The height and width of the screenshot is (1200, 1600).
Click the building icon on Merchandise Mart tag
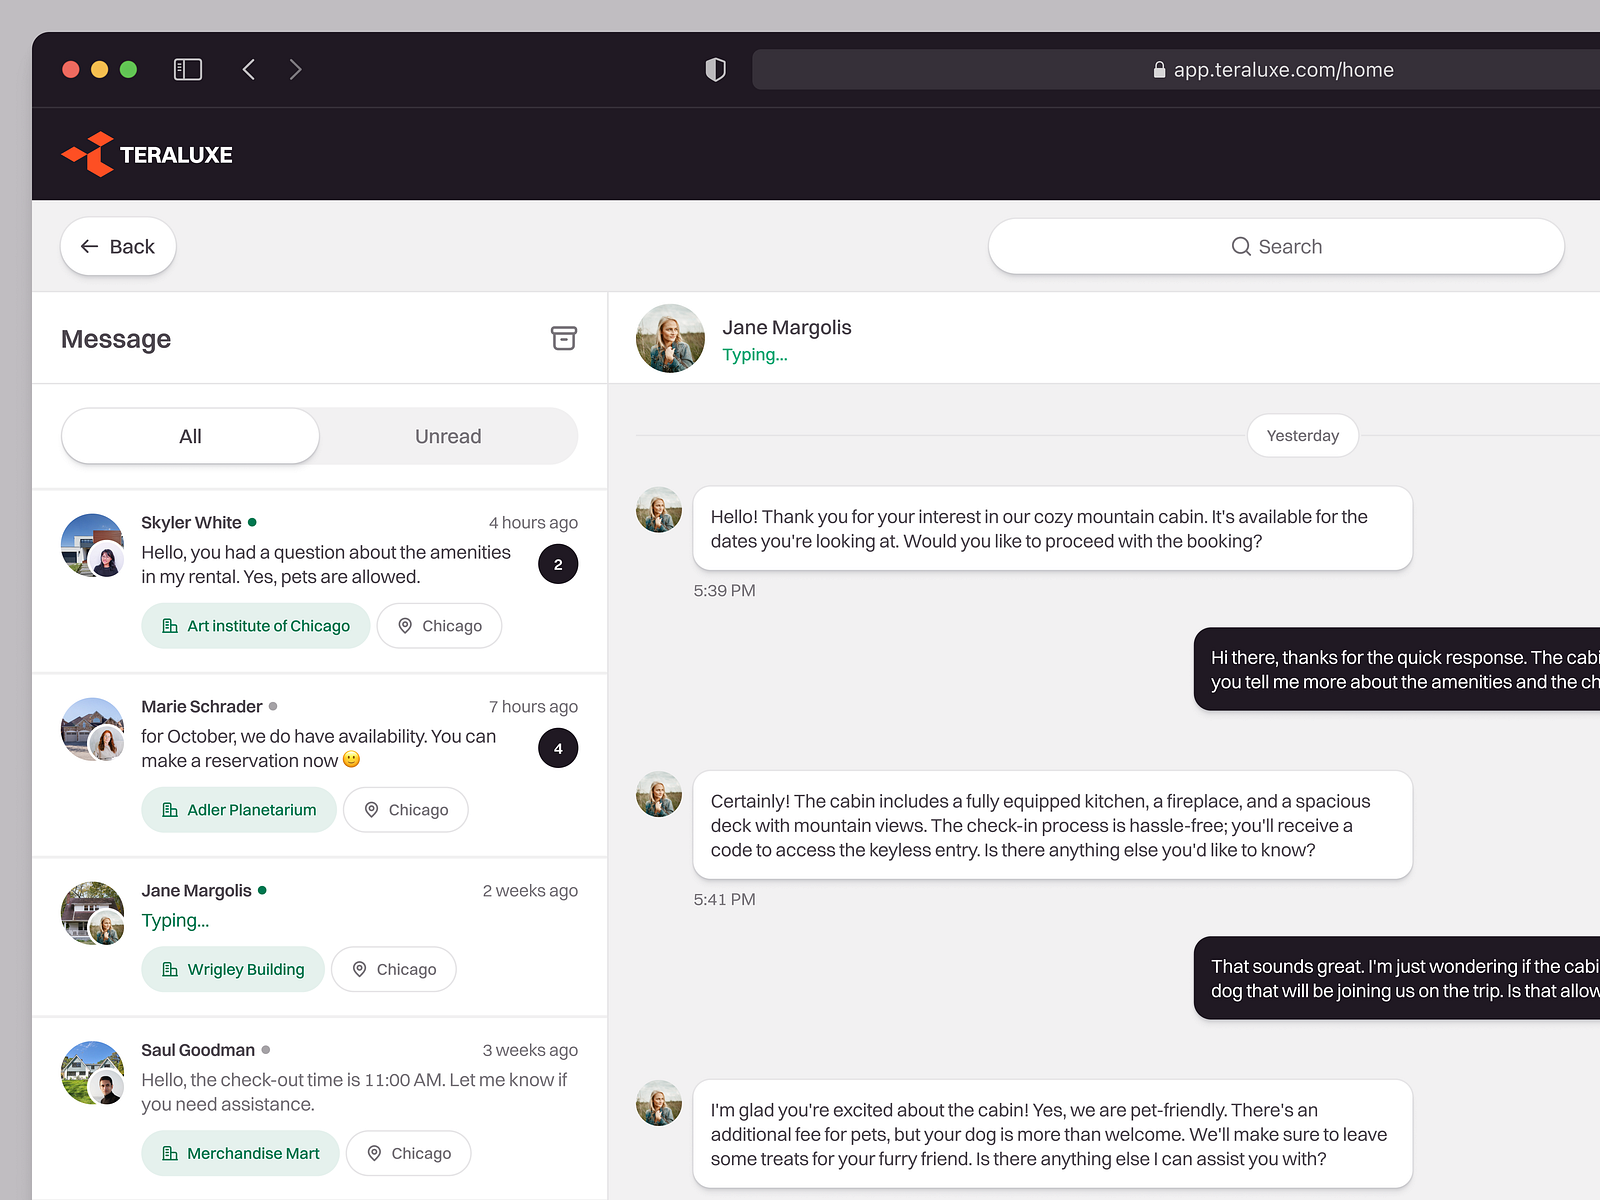[x=169, y=1153]
